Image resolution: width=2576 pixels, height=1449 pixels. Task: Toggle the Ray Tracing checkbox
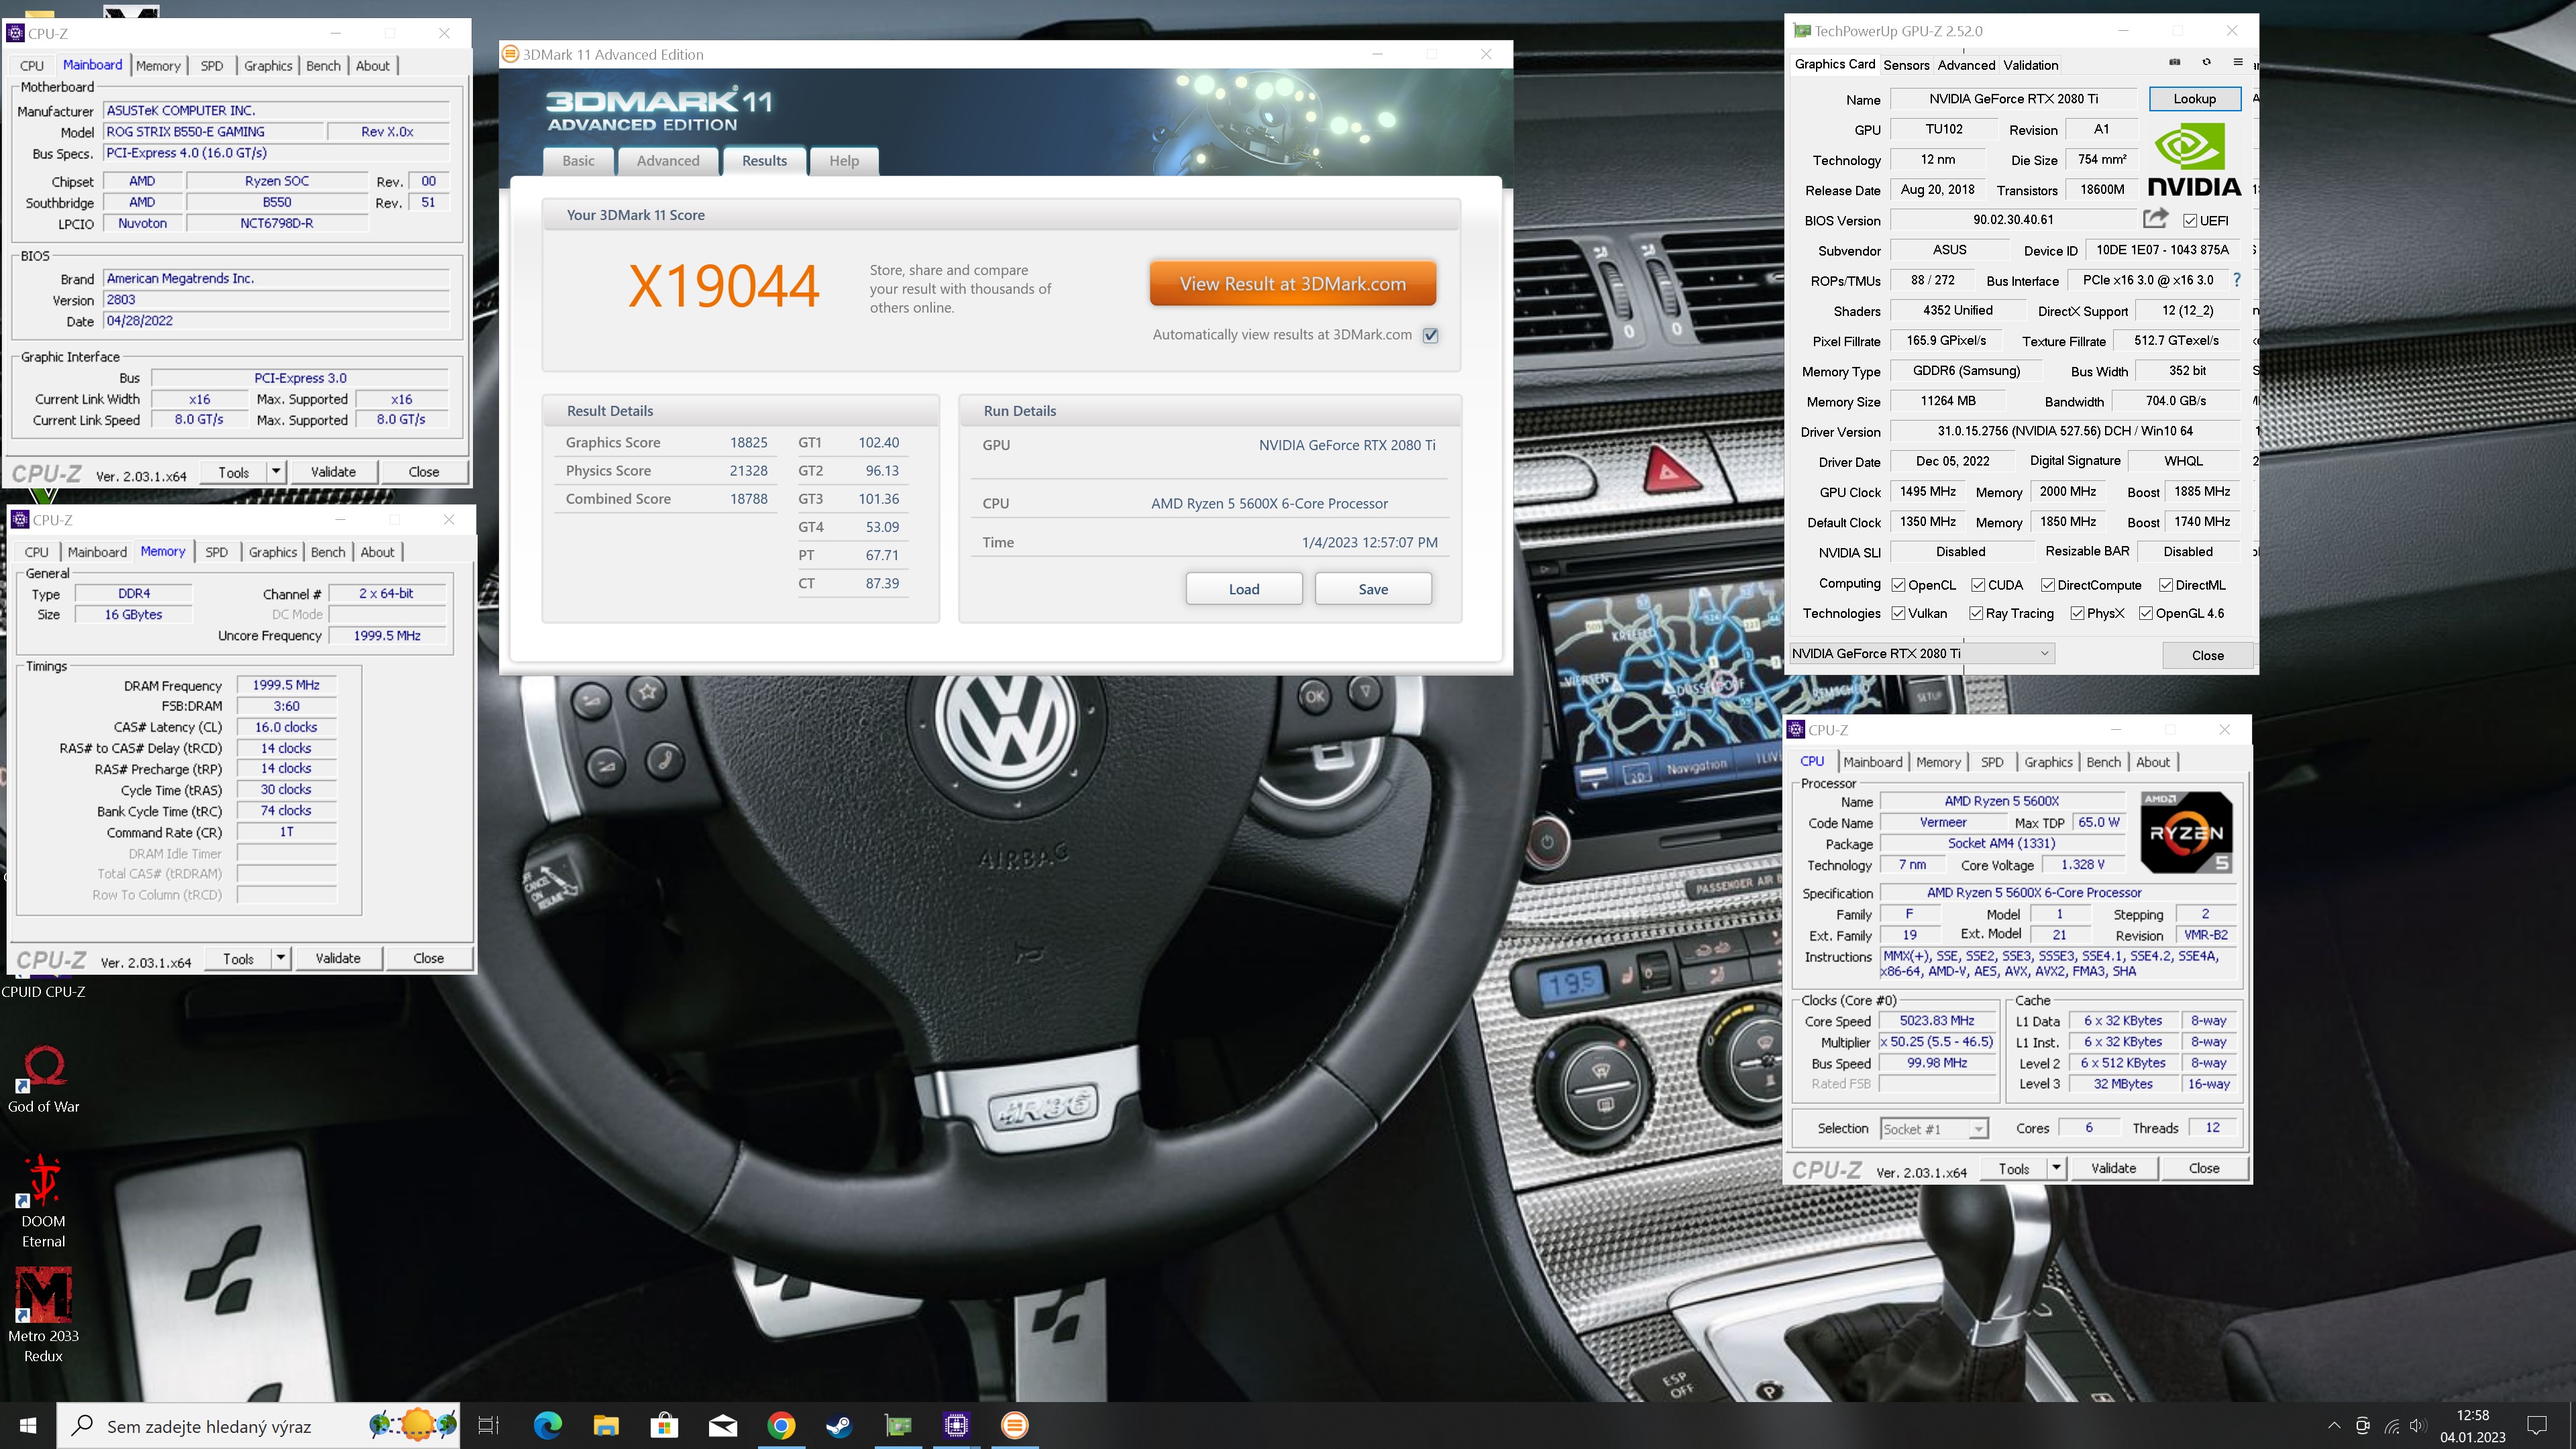pyautogui.click(x=1976, y=613)
